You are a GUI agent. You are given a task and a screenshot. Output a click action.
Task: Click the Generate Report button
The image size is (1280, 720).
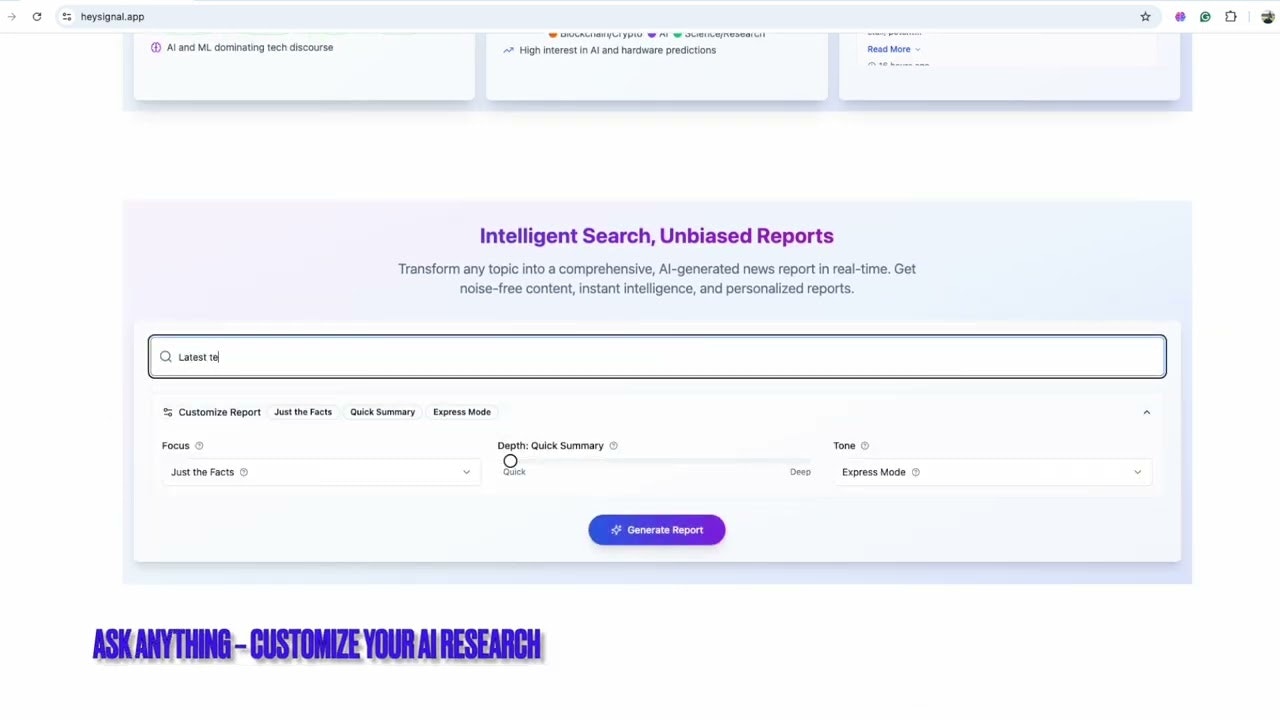point(657,530)
